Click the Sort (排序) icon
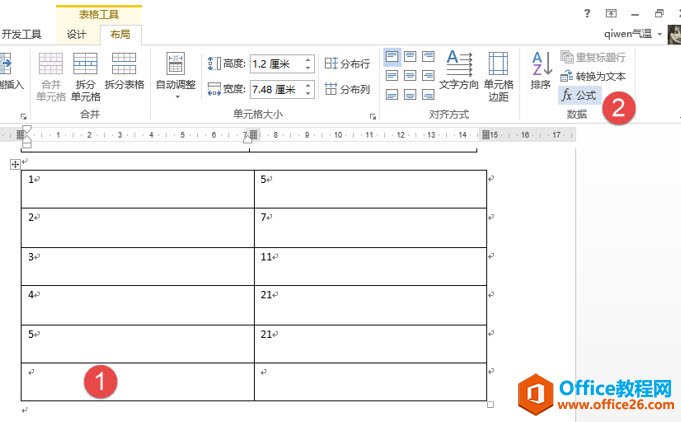The height and width of the screenshot is (422, 681). coord(541,70)
